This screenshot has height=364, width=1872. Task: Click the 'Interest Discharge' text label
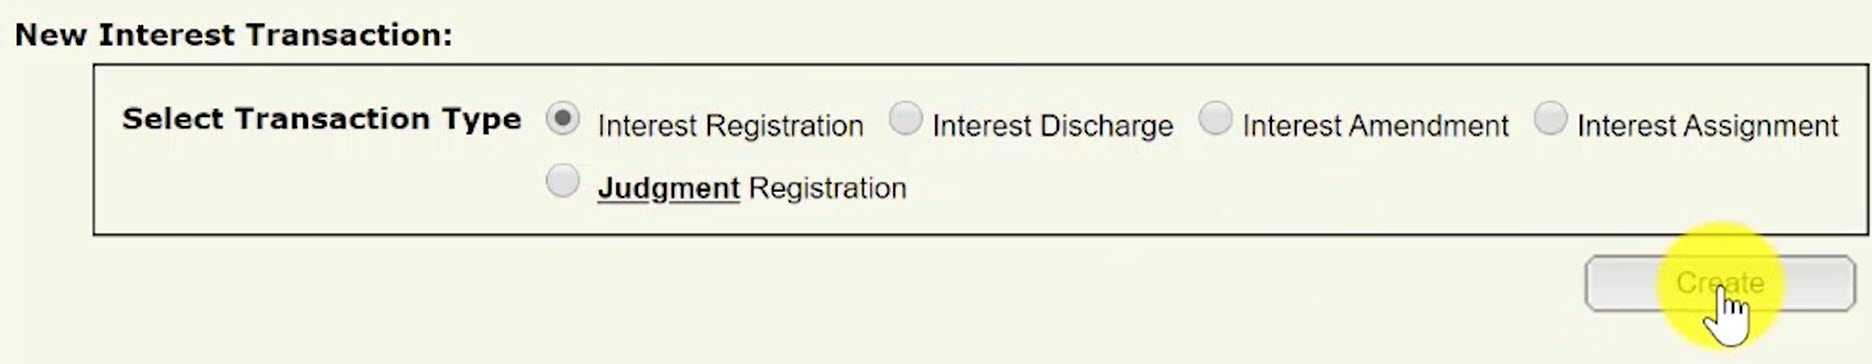[x=1052, y=126]
